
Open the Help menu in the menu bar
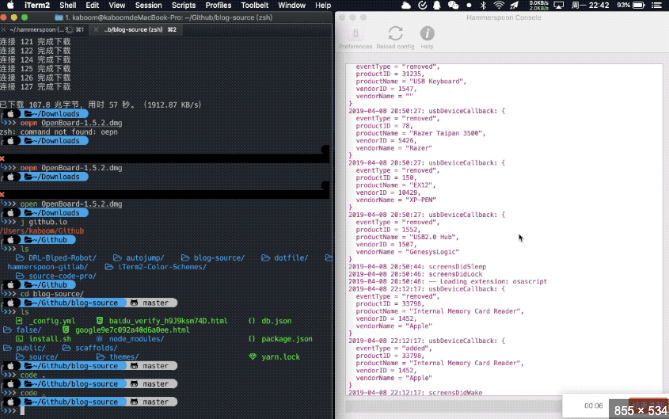click(323, 5)
